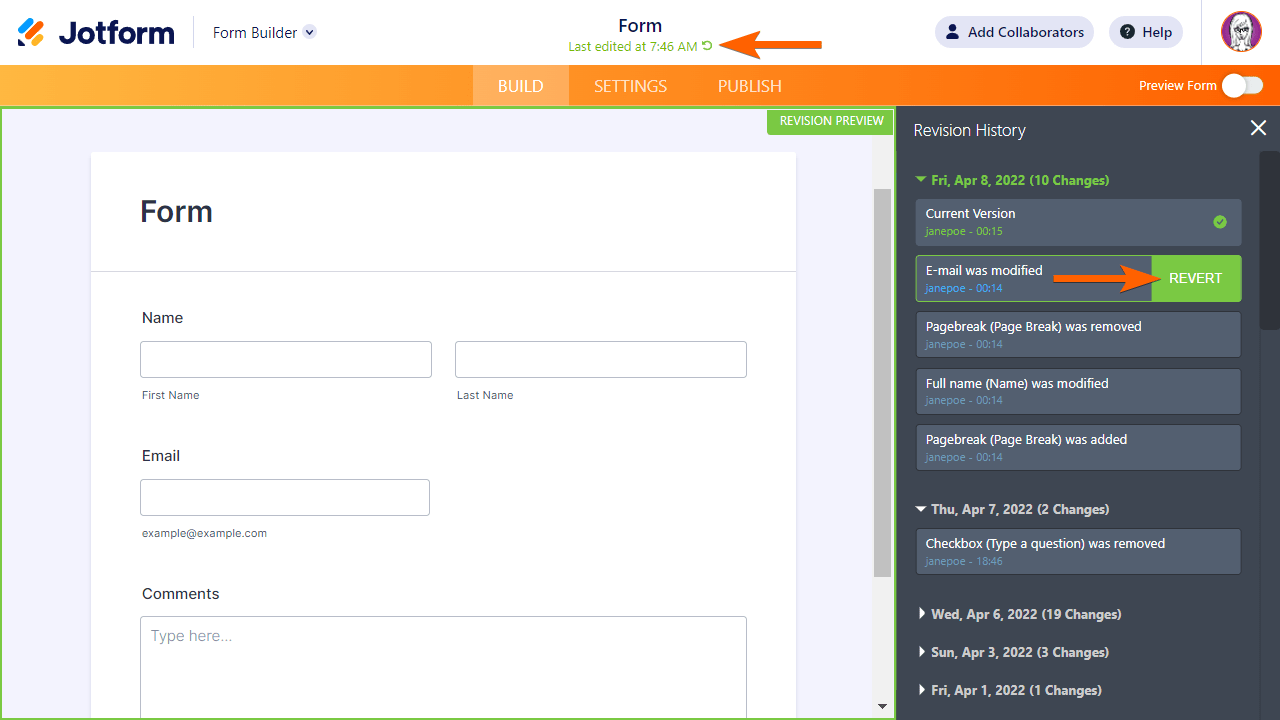Click the REVERT button

pos(1196,278)
